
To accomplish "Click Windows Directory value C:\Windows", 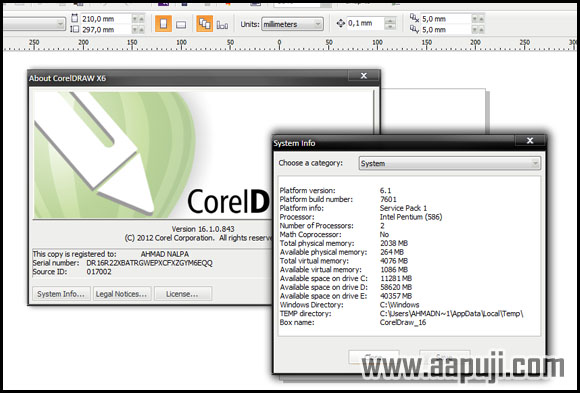I will point(399,305).
